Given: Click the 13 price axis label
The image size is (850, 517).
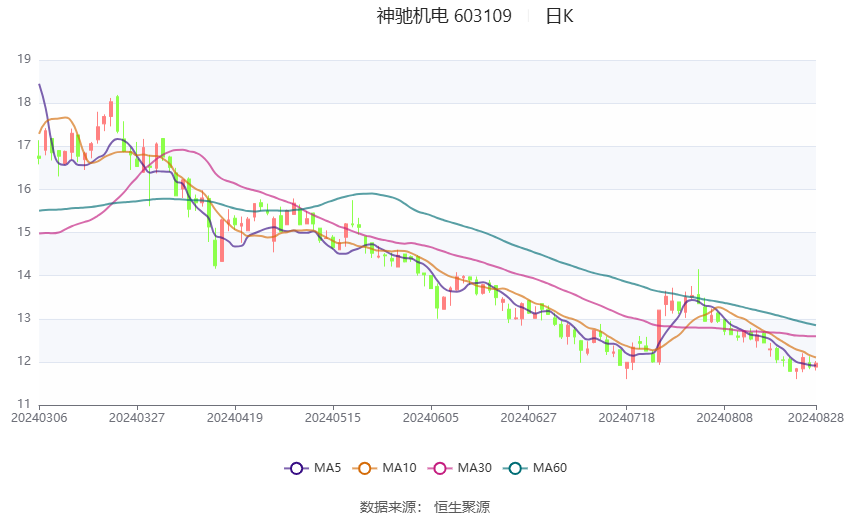Looking at the screenshot, I should click(24, 318).
